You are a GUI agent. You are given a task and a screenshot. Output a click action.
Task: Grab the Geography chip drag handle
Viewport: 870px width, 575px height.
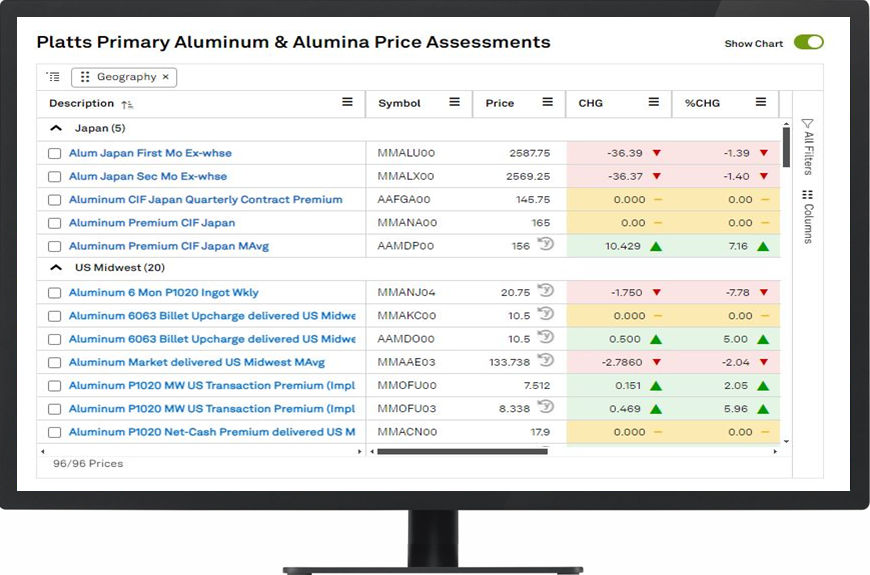point(85,77)
